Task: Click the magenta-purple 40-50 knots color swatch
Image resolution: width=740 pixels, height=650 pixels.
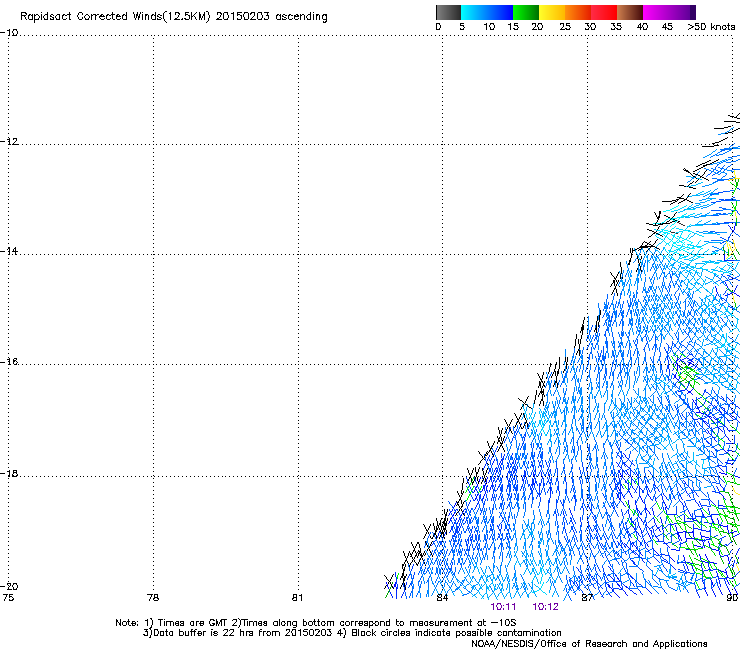Action: tap(669, 12)
